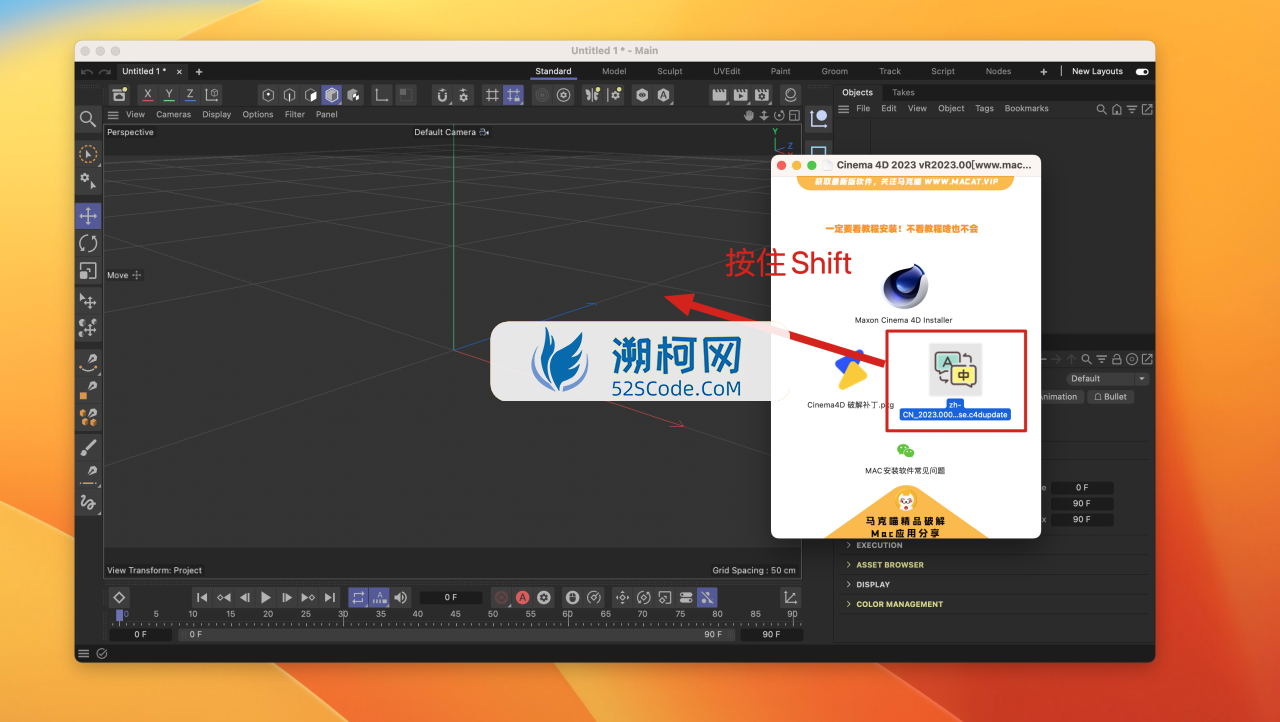
Task: Select the Cinema4D 破解补丁.pkg file
Action: pos(852,370)
